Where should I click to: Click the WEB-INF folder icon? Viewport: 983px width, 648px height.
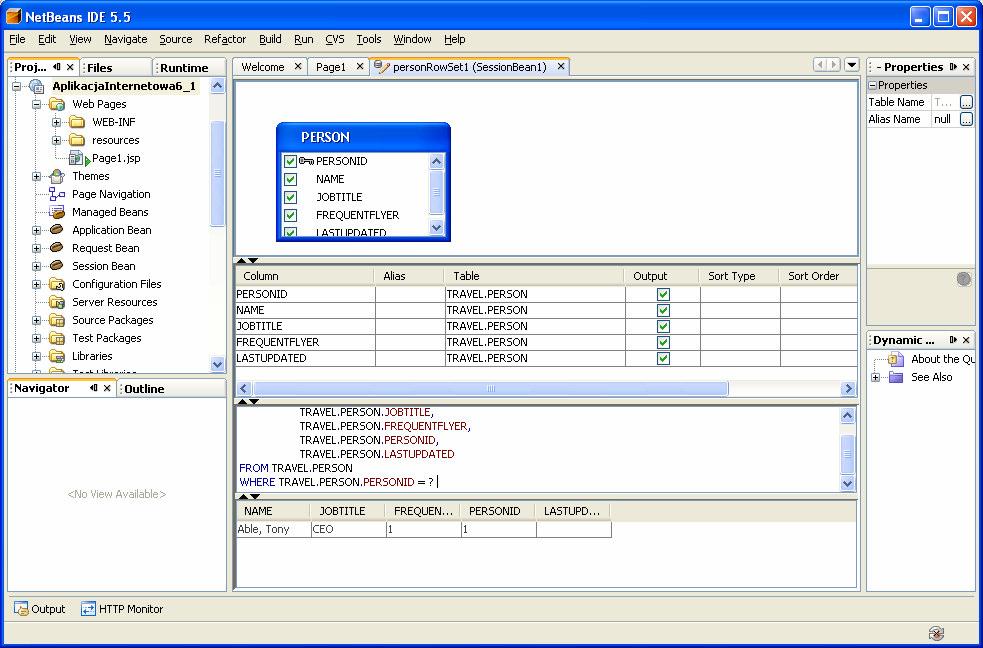(x=76, y=122)
